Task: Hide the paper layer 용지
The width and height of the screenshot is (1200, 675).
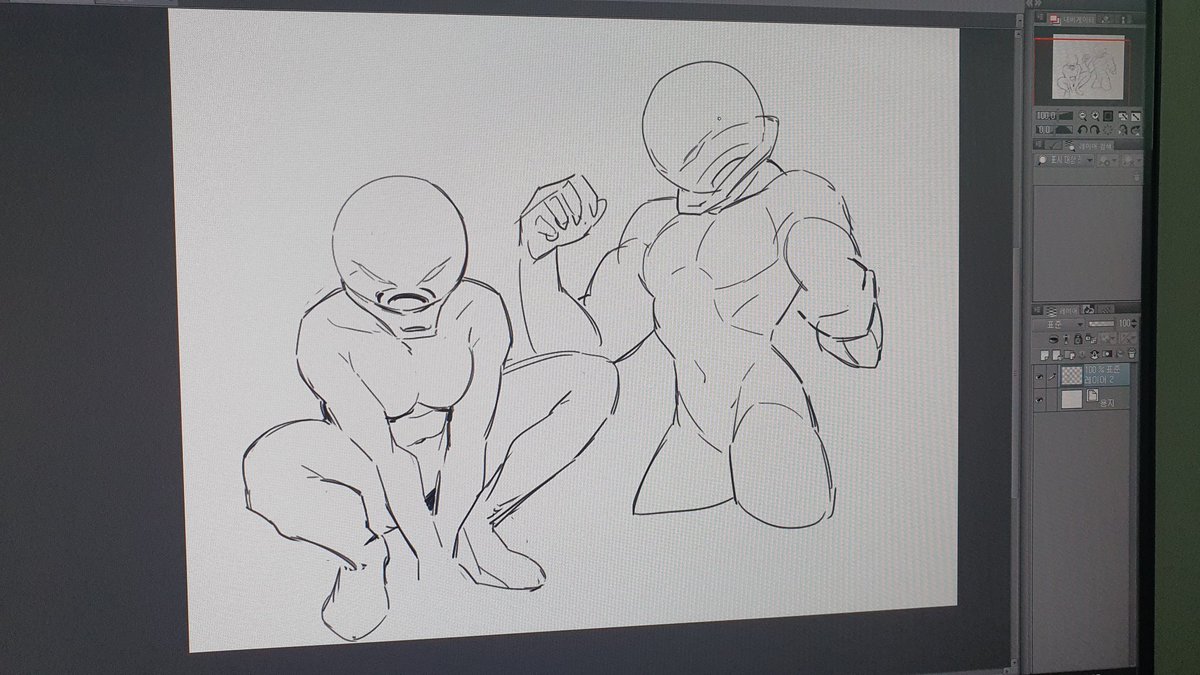Action: [x=1039, y=400]
